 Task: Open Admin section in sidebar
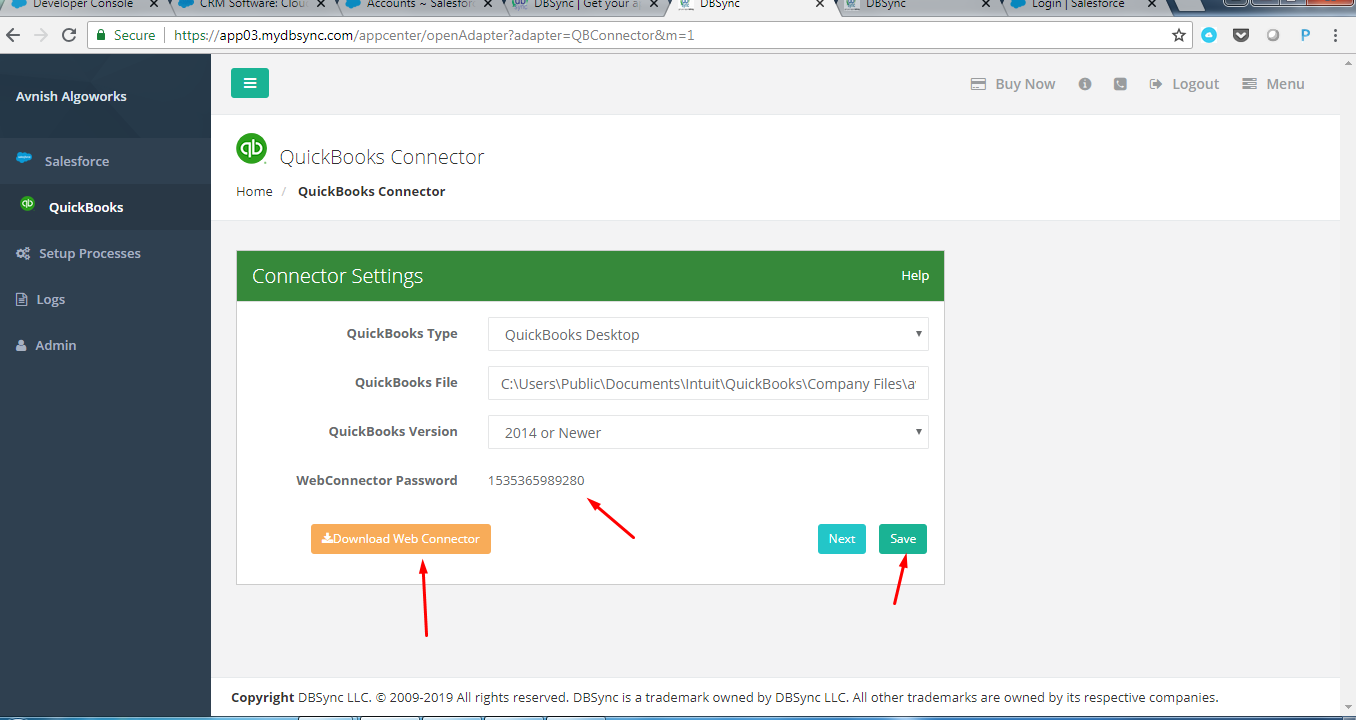(55, 345)
